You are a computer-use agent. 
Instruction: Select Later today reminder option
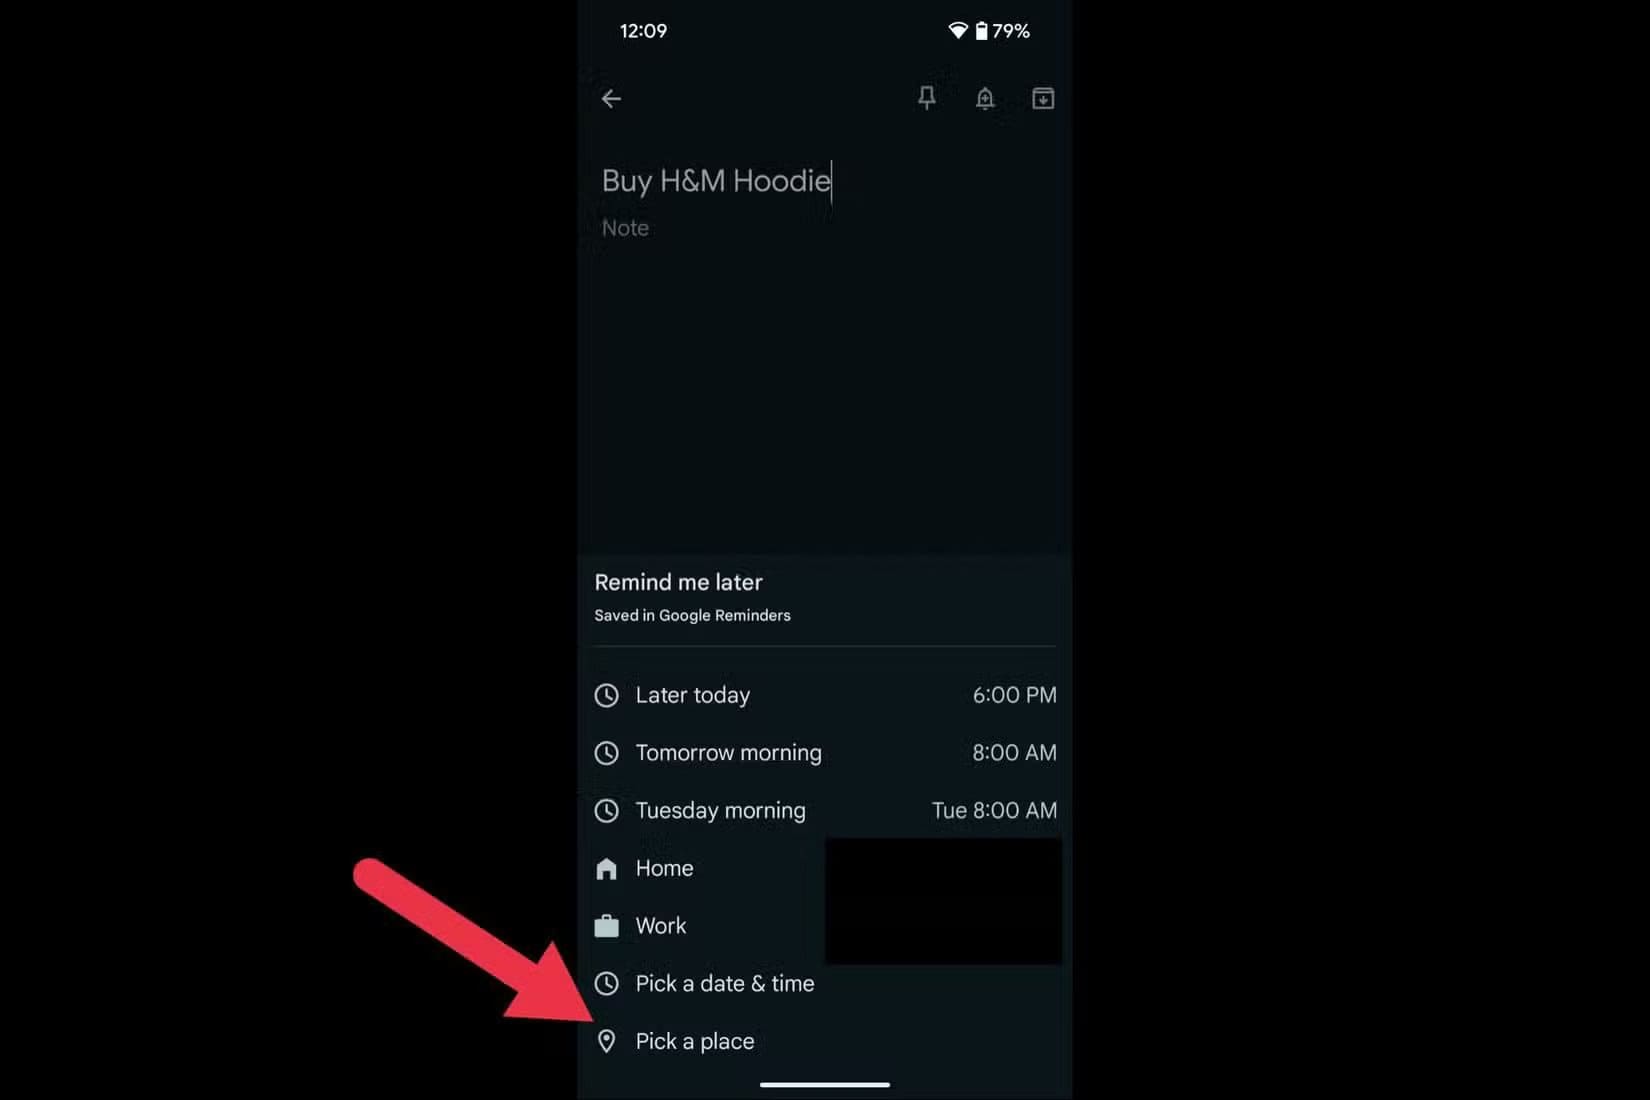pyautogui.click(x=825, y=695)
